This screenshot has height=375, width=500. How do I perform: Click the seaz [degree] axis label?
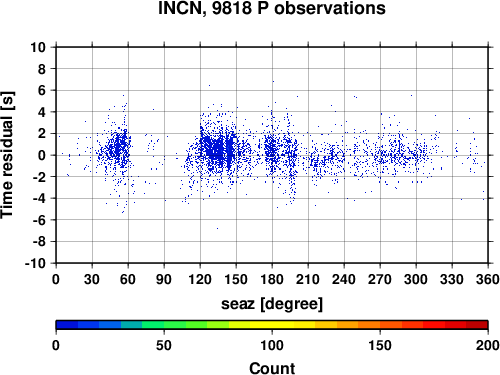(x=272, y=304)
